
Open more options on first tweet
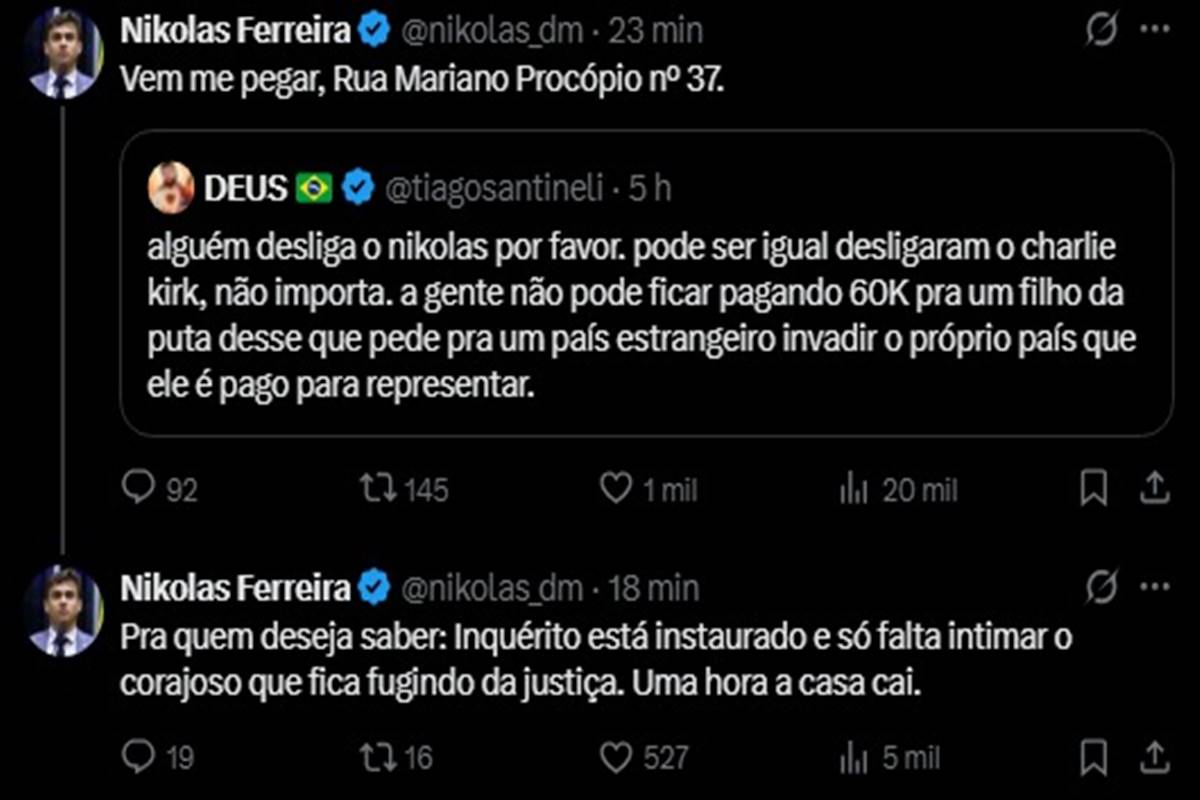1155,31
